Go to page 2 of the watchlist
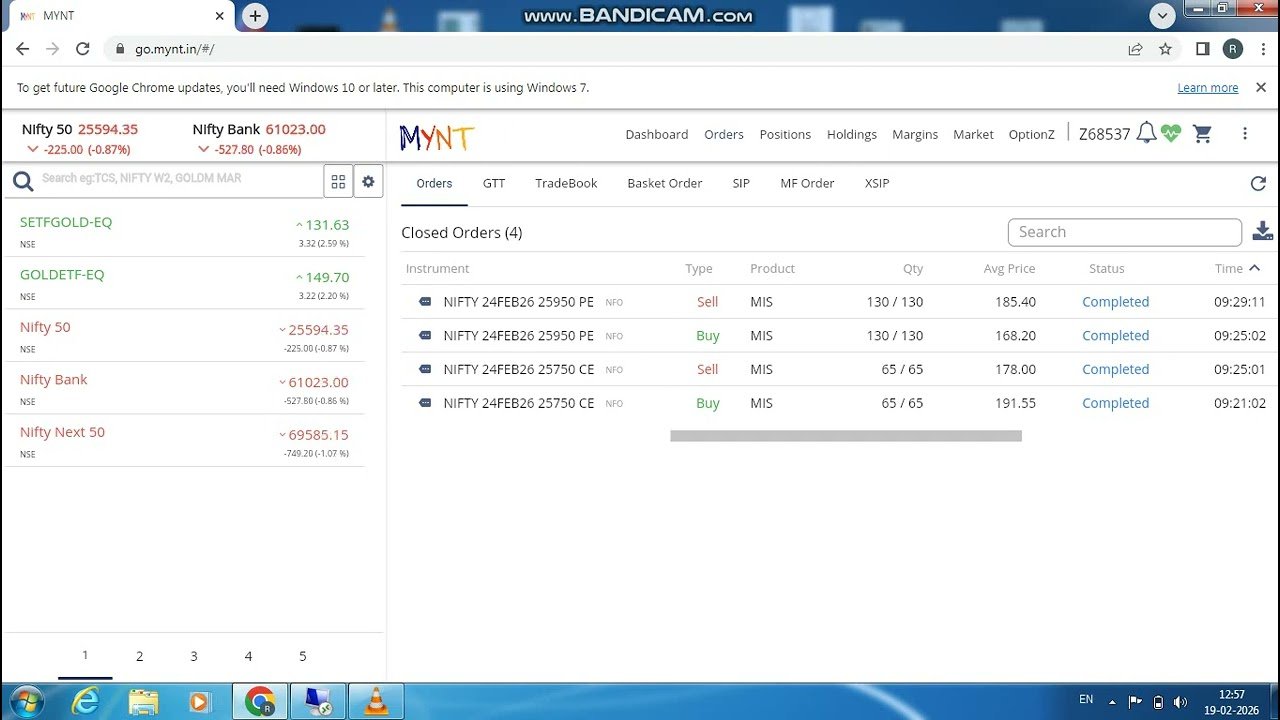Screen dimensions: 1280x720 (x=139, y=656)
